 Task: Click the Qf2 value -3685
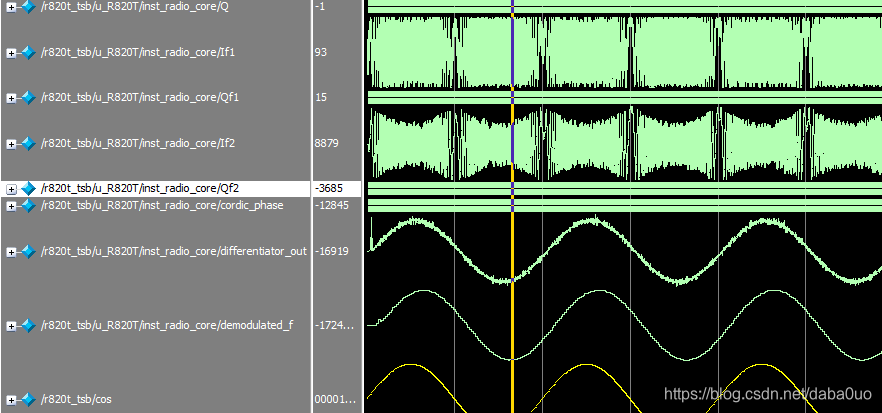pos(328,188)
